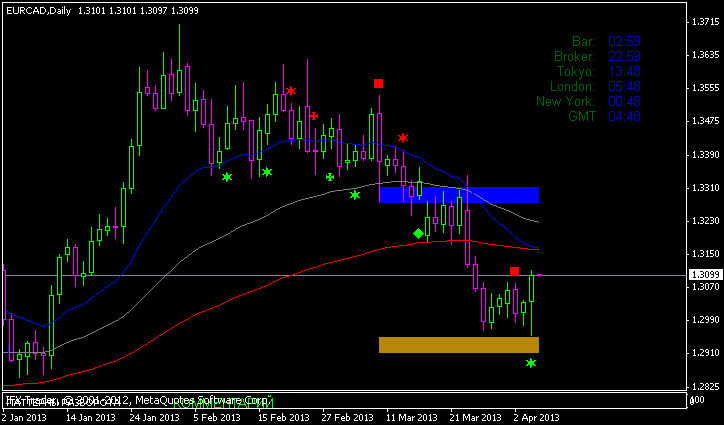
Task: Click the red star right of the upper red square
Action: click(x=403, y=138)
